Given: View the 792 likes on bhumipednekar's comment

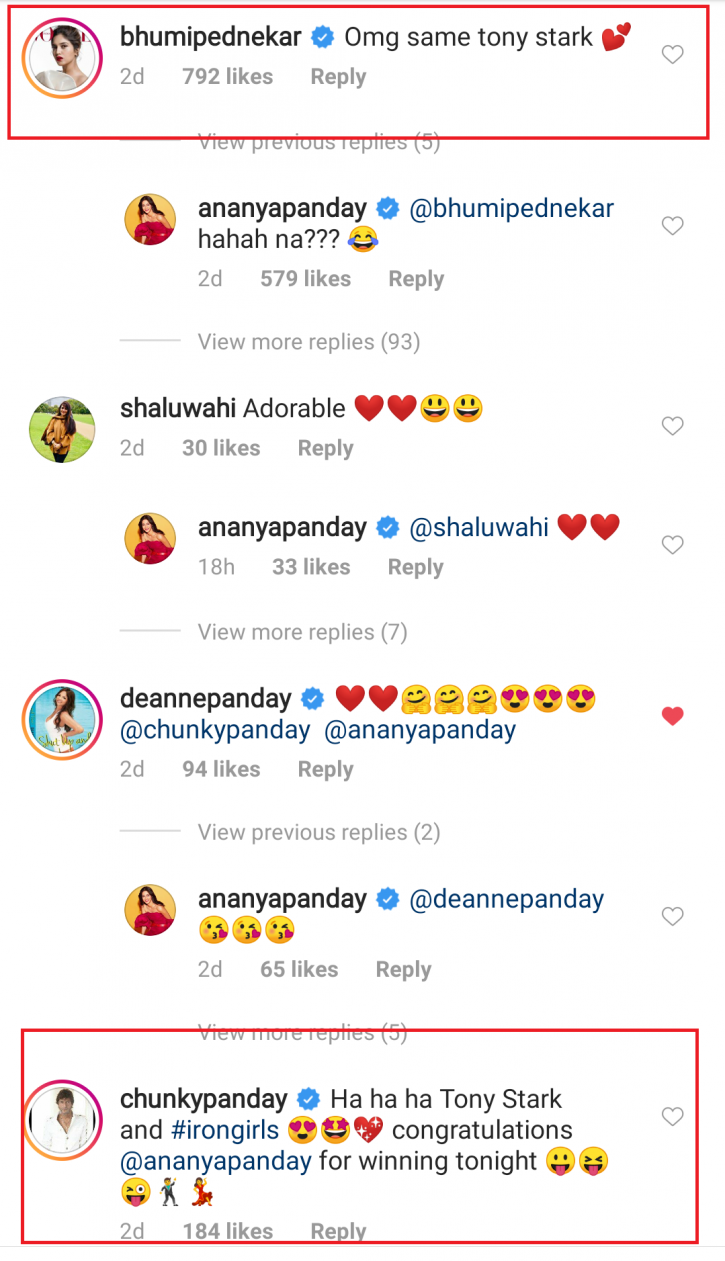Looking at the screenshot, I should click(x=227, y=77).
